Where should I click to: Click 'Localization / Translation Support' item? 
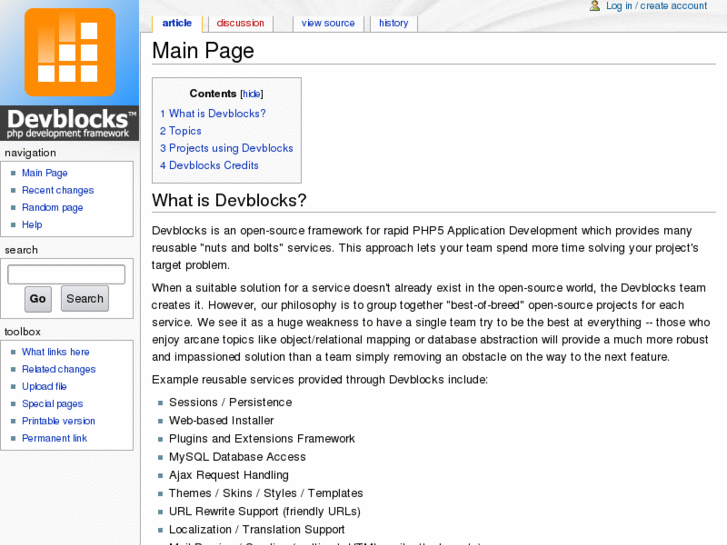(256, 529)
